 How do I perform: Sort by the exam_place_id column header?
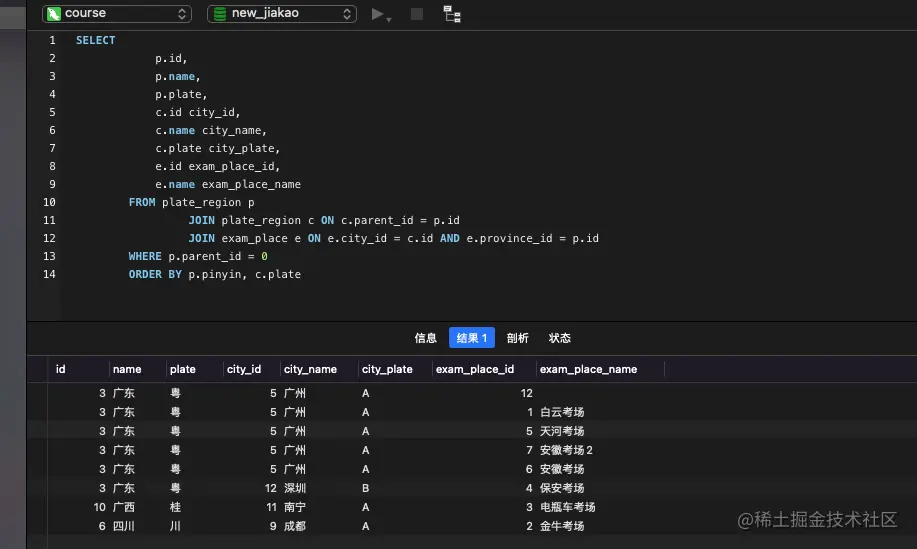[475, 369]
